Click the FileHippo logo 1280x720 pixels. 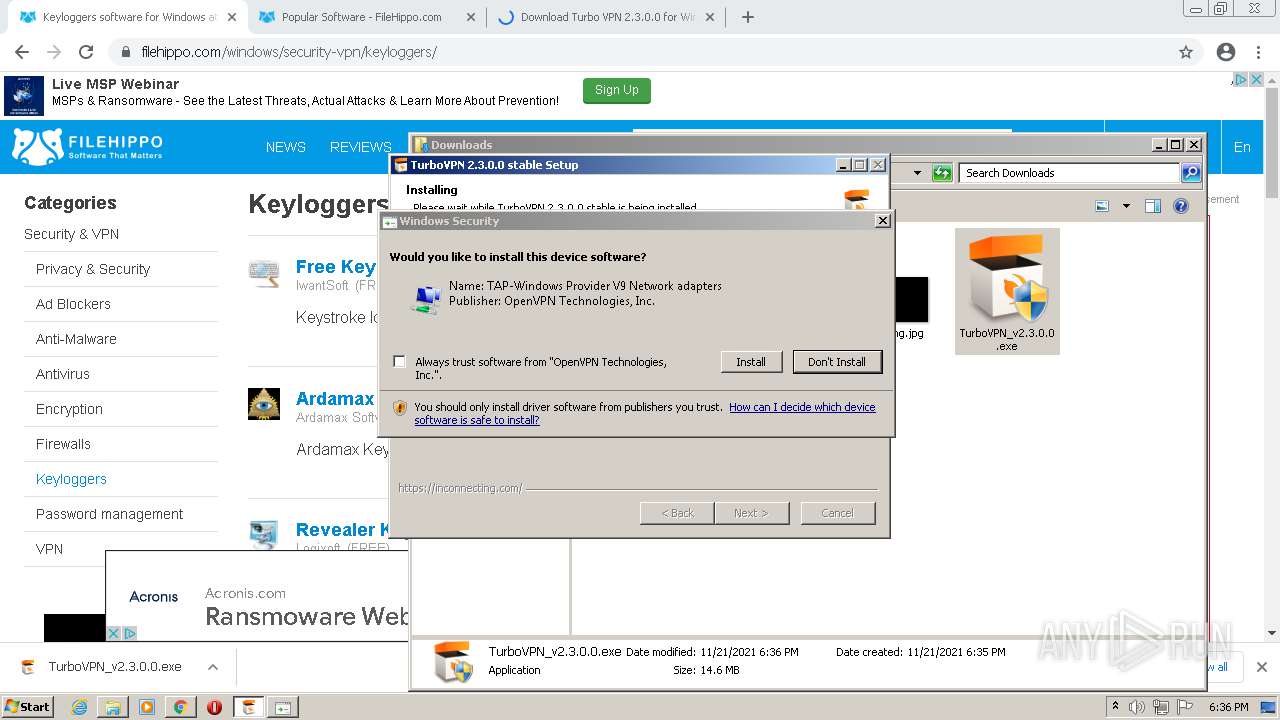tap(87, 146)
